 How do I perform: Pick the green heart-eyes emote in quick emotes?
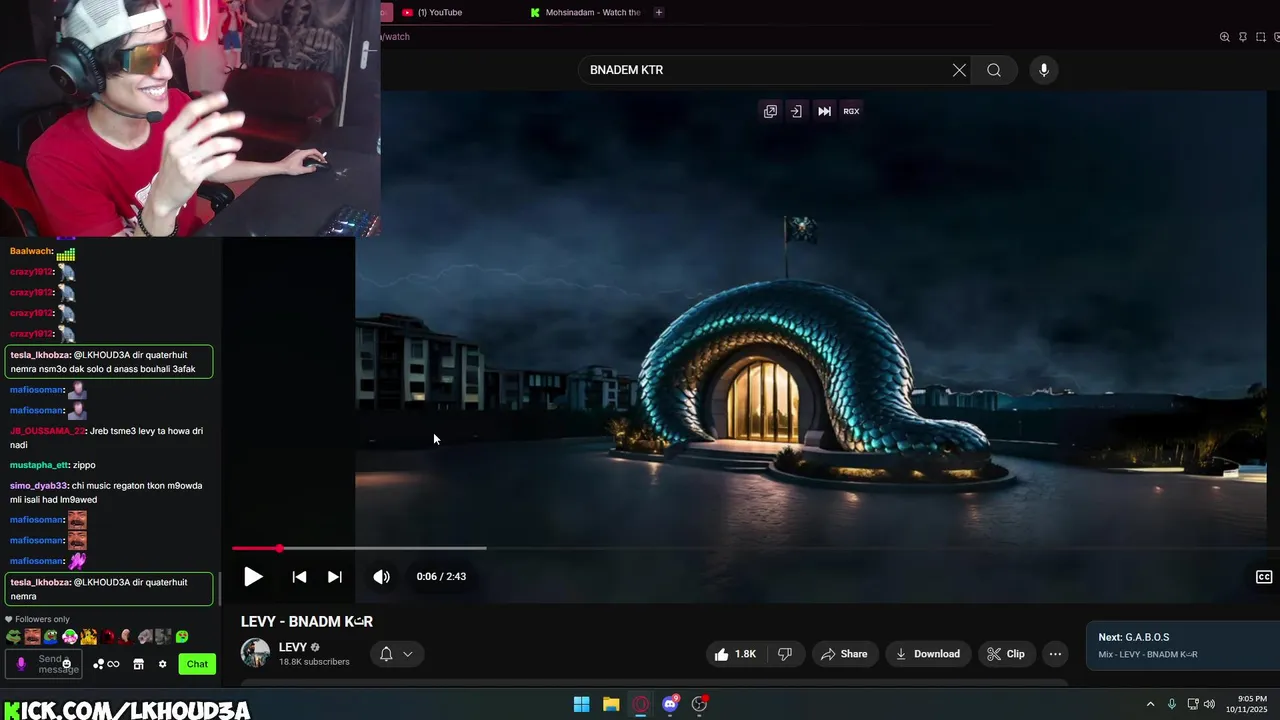[182, 637]
